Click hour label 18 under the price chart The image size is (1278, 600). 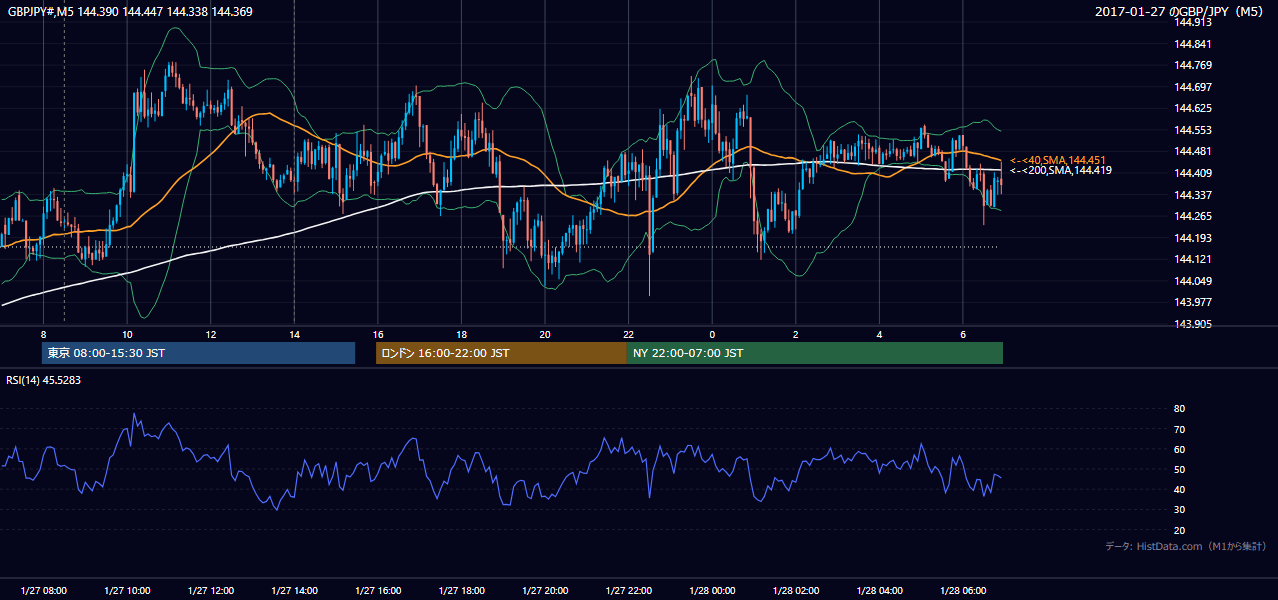coord(461,334)
